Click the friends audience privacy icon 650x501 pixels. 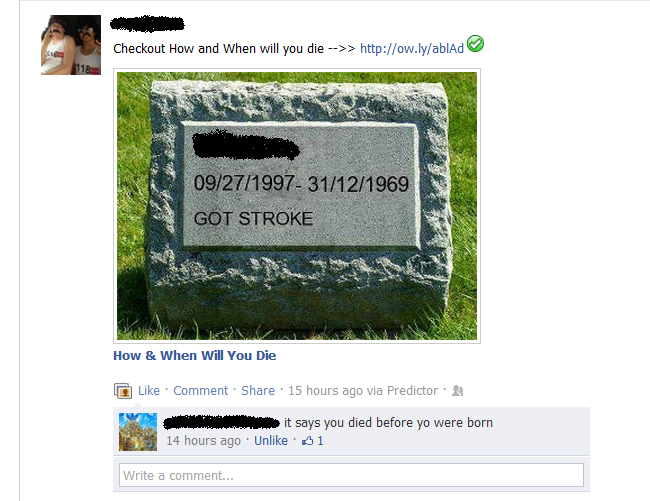458,391
